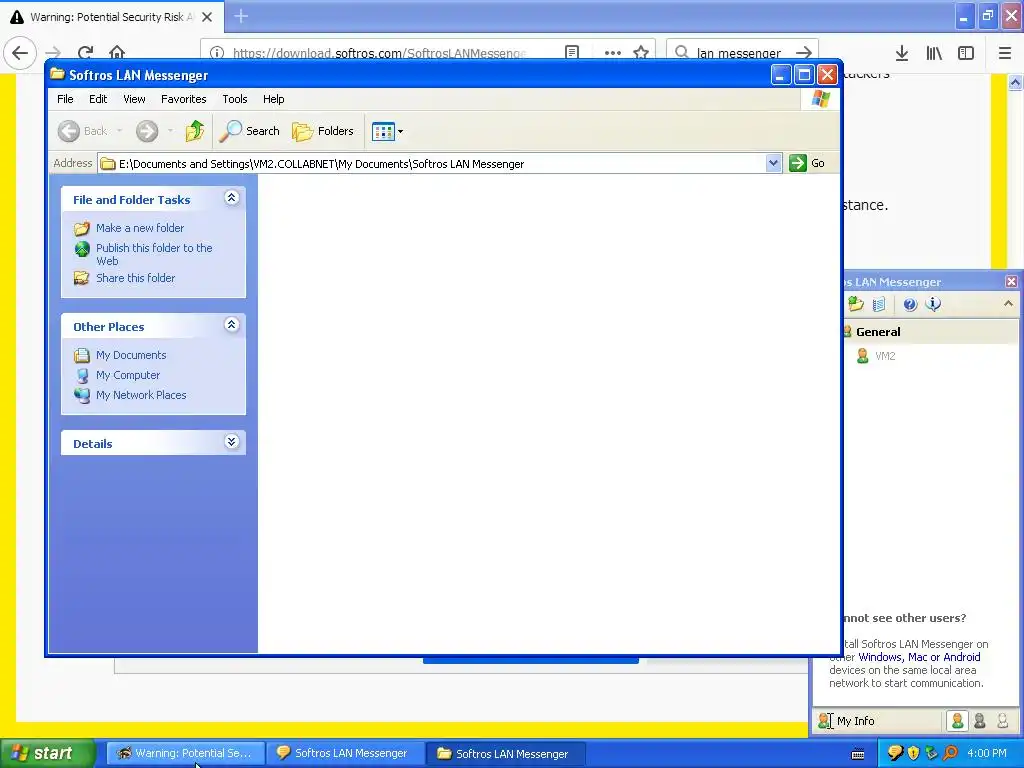Collapse the File and Folder Tasks panel
Viewport: 1024px width, 768px height.
(231, 198)
